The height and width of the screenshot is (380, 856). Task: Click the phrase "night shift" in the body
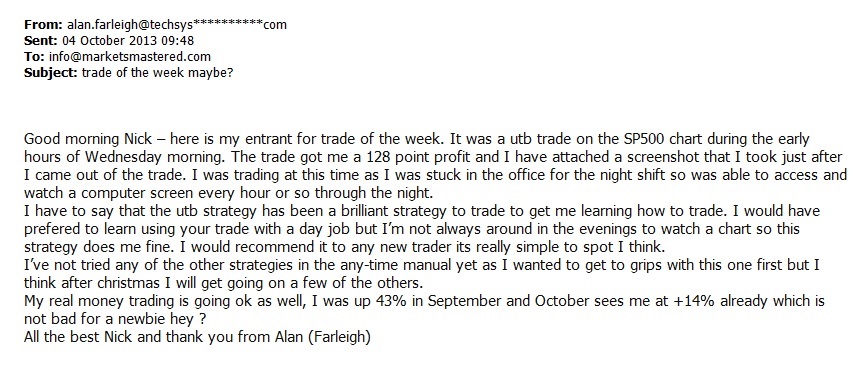[x=568, y=175]
